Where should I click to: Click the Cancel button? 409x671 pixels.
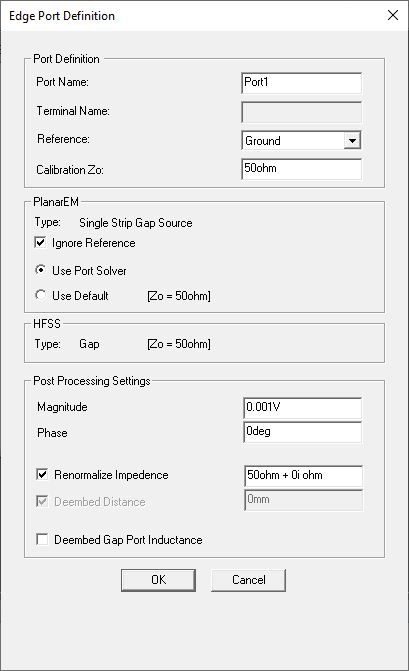pos(248,580)
